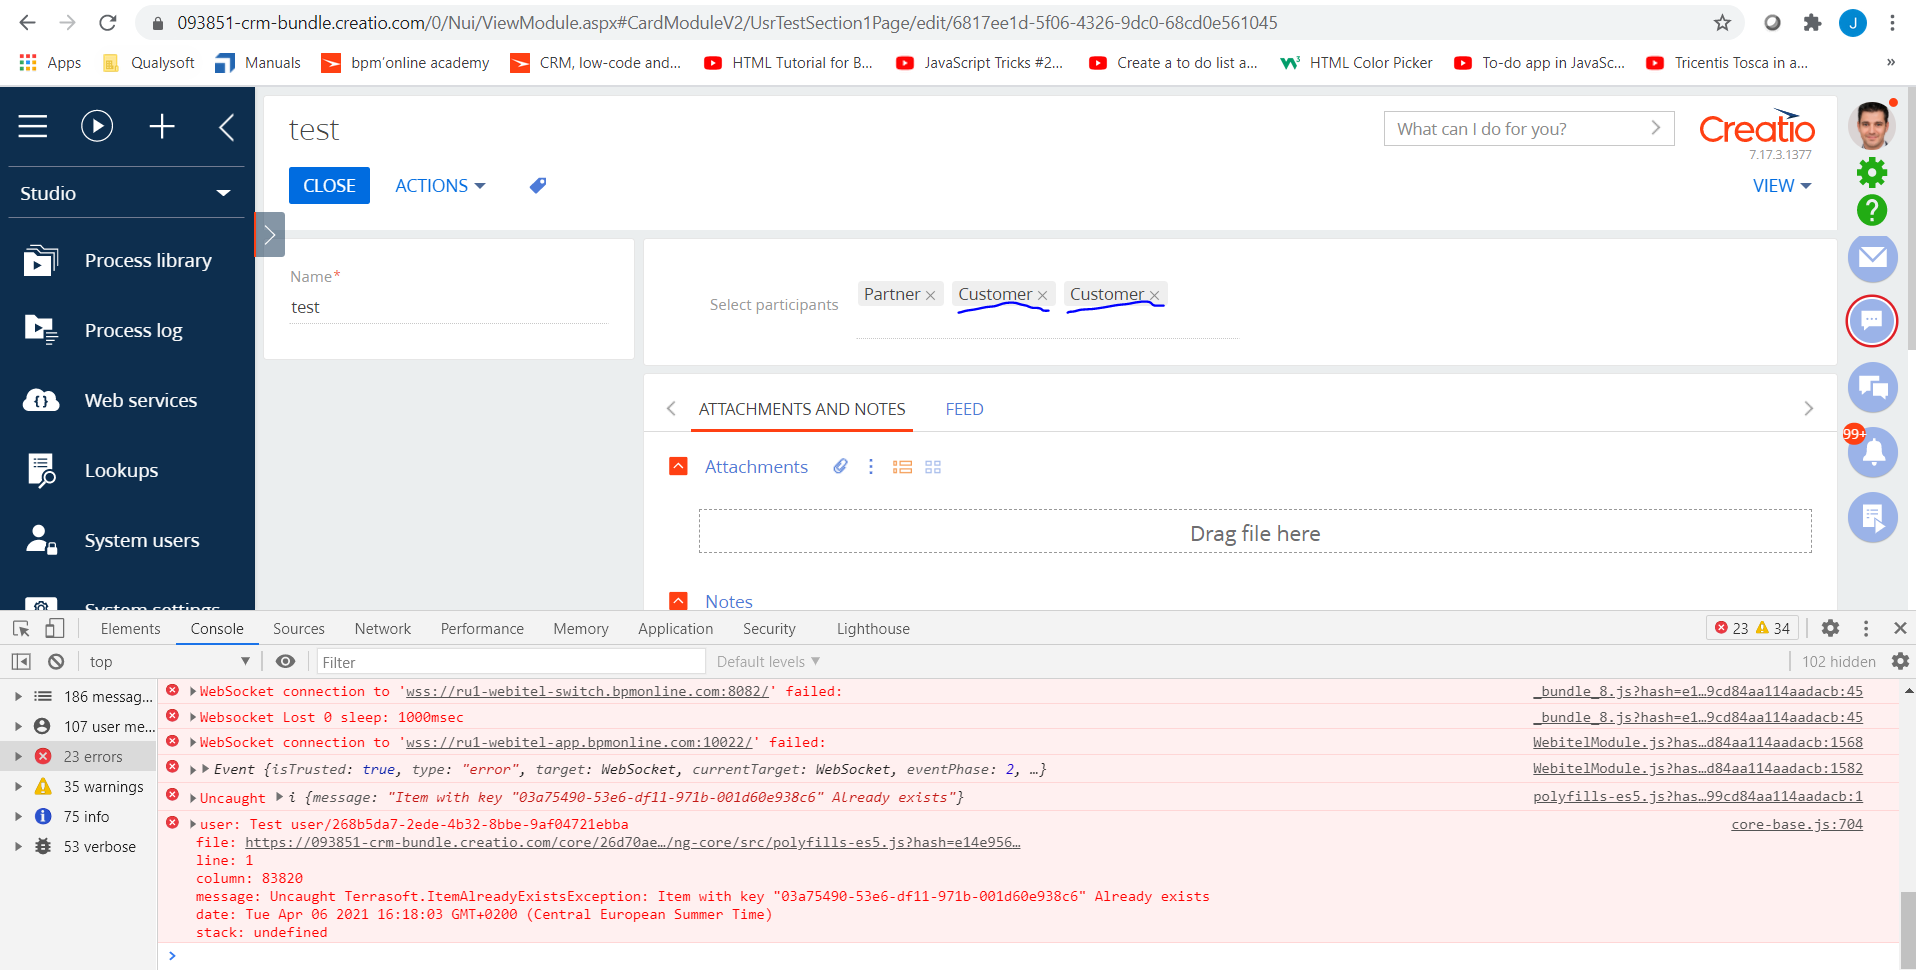
Task: Open system designer green gear icon
Action: click(x=1872, y=172)
